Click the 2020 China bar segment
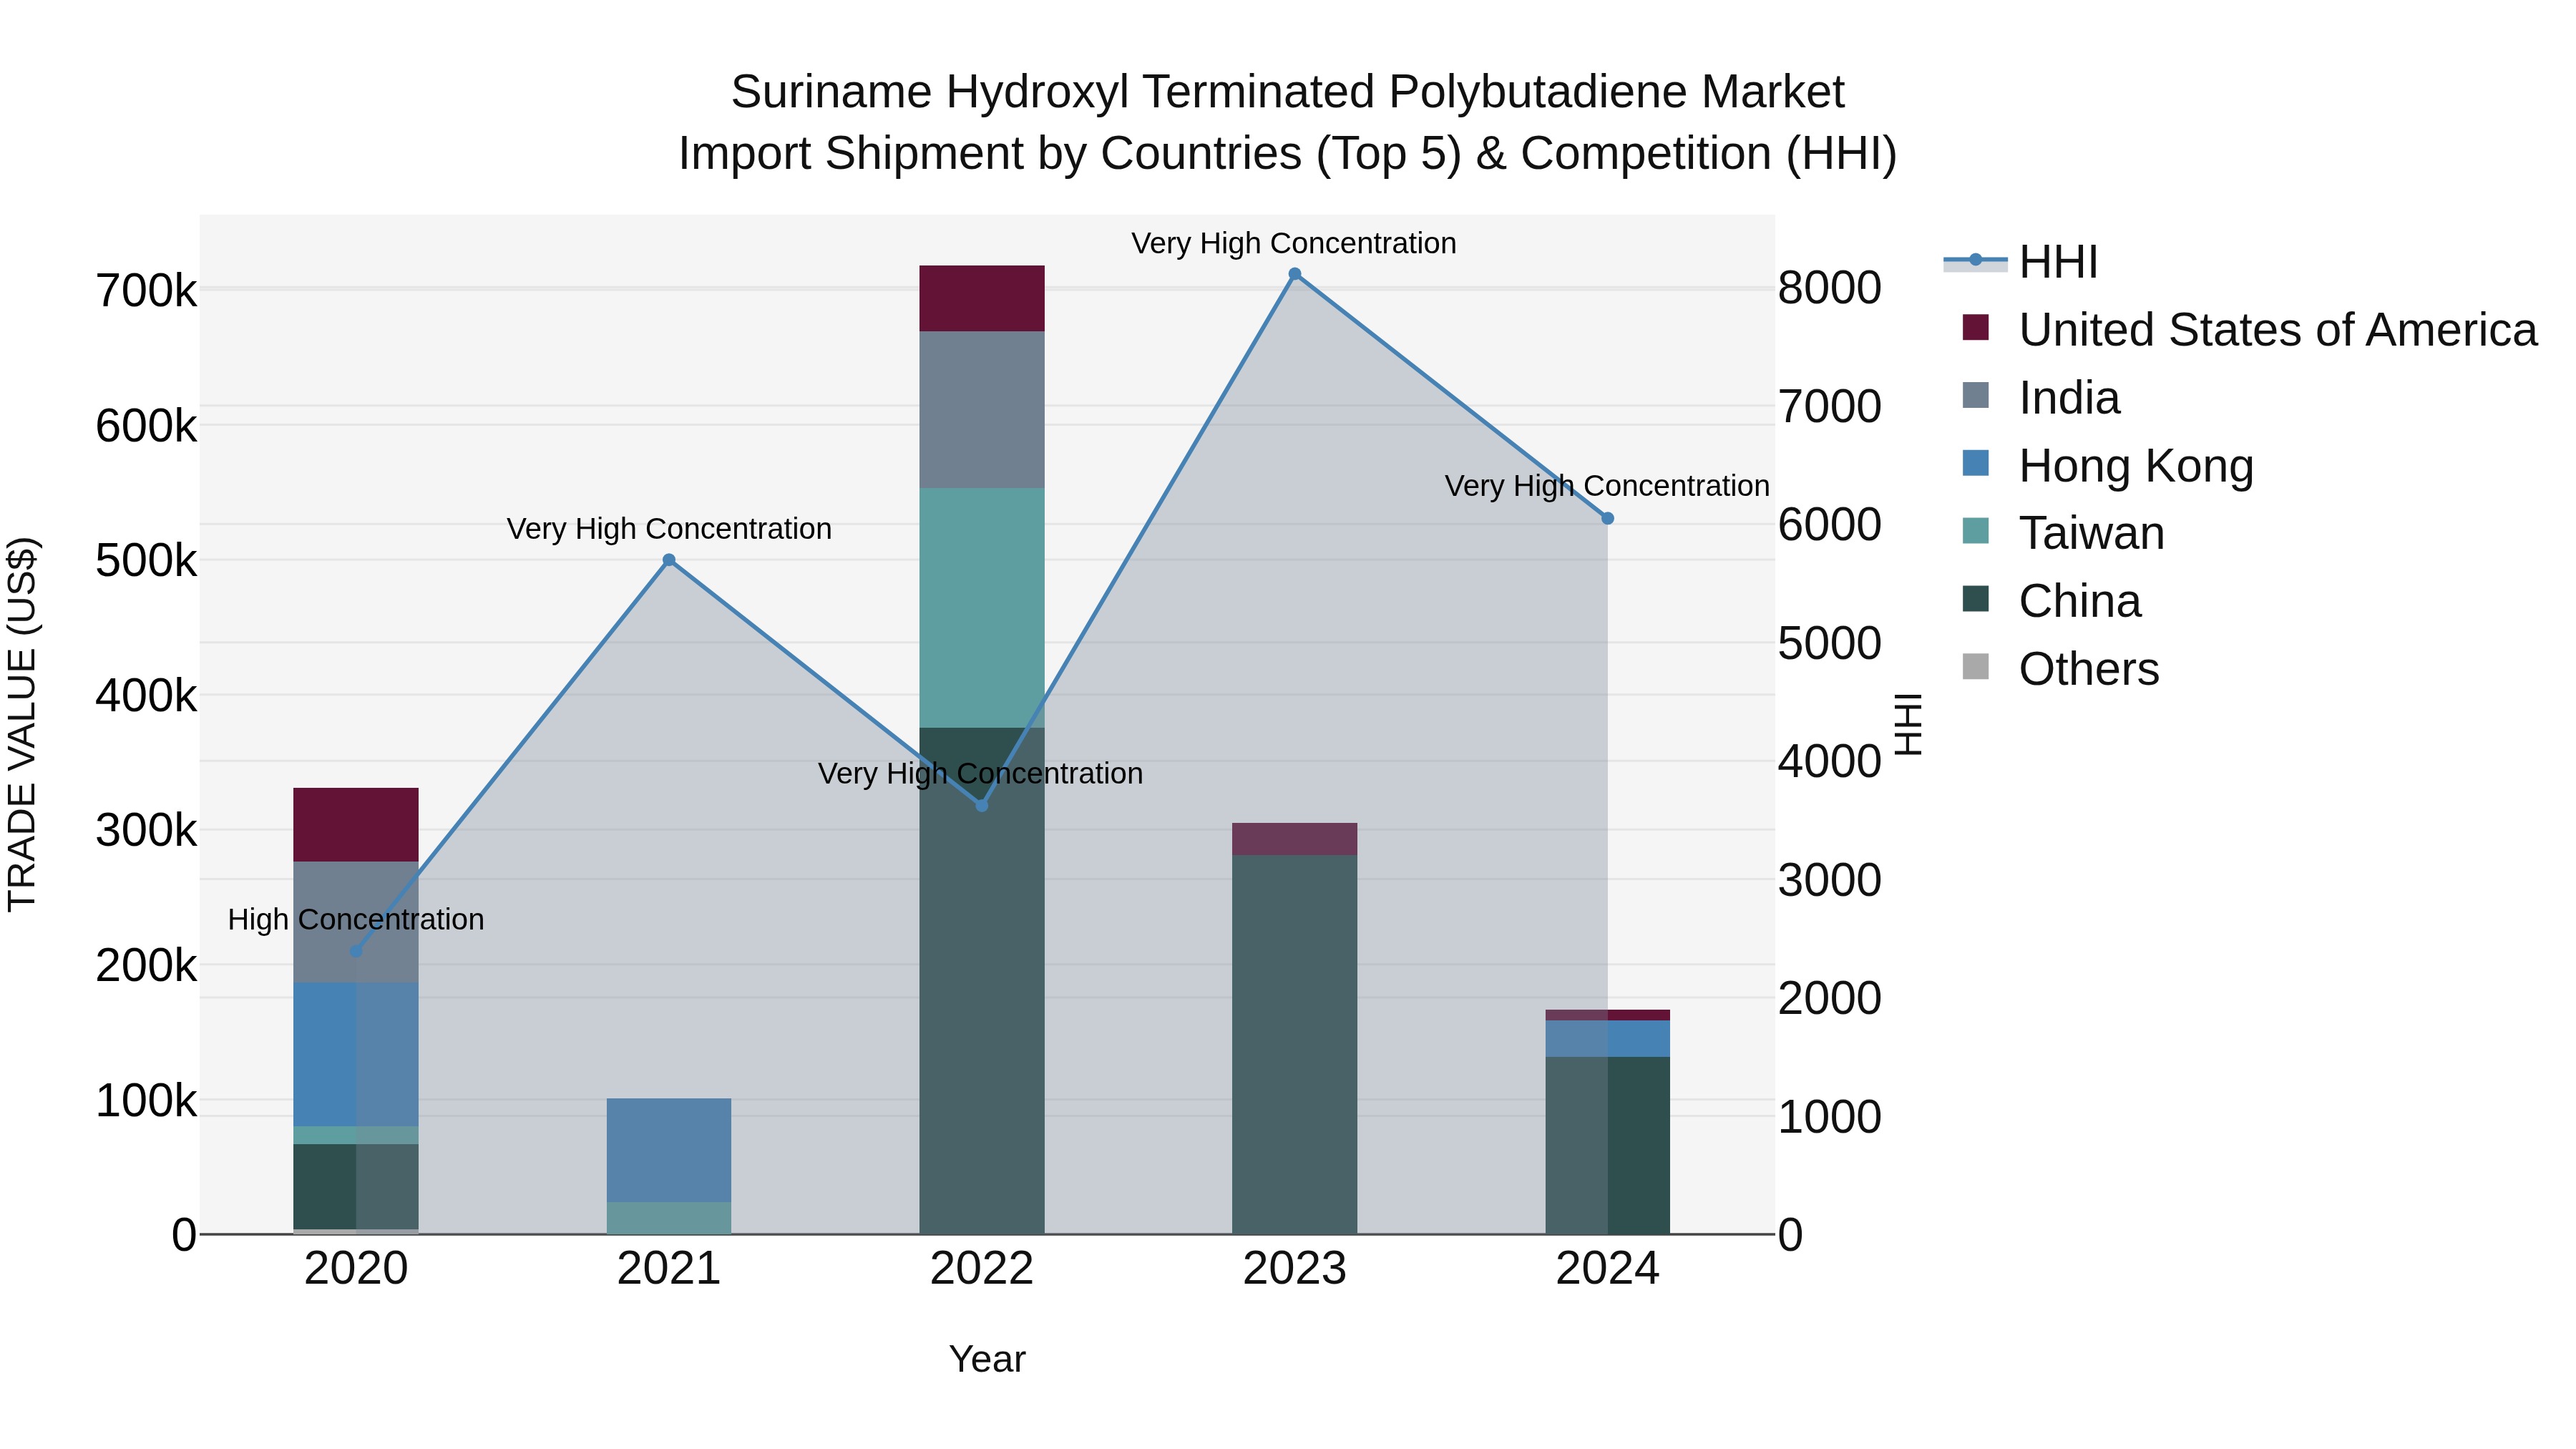The width and height of the screenshot is (2576, 1449). tap(356, 1186)
